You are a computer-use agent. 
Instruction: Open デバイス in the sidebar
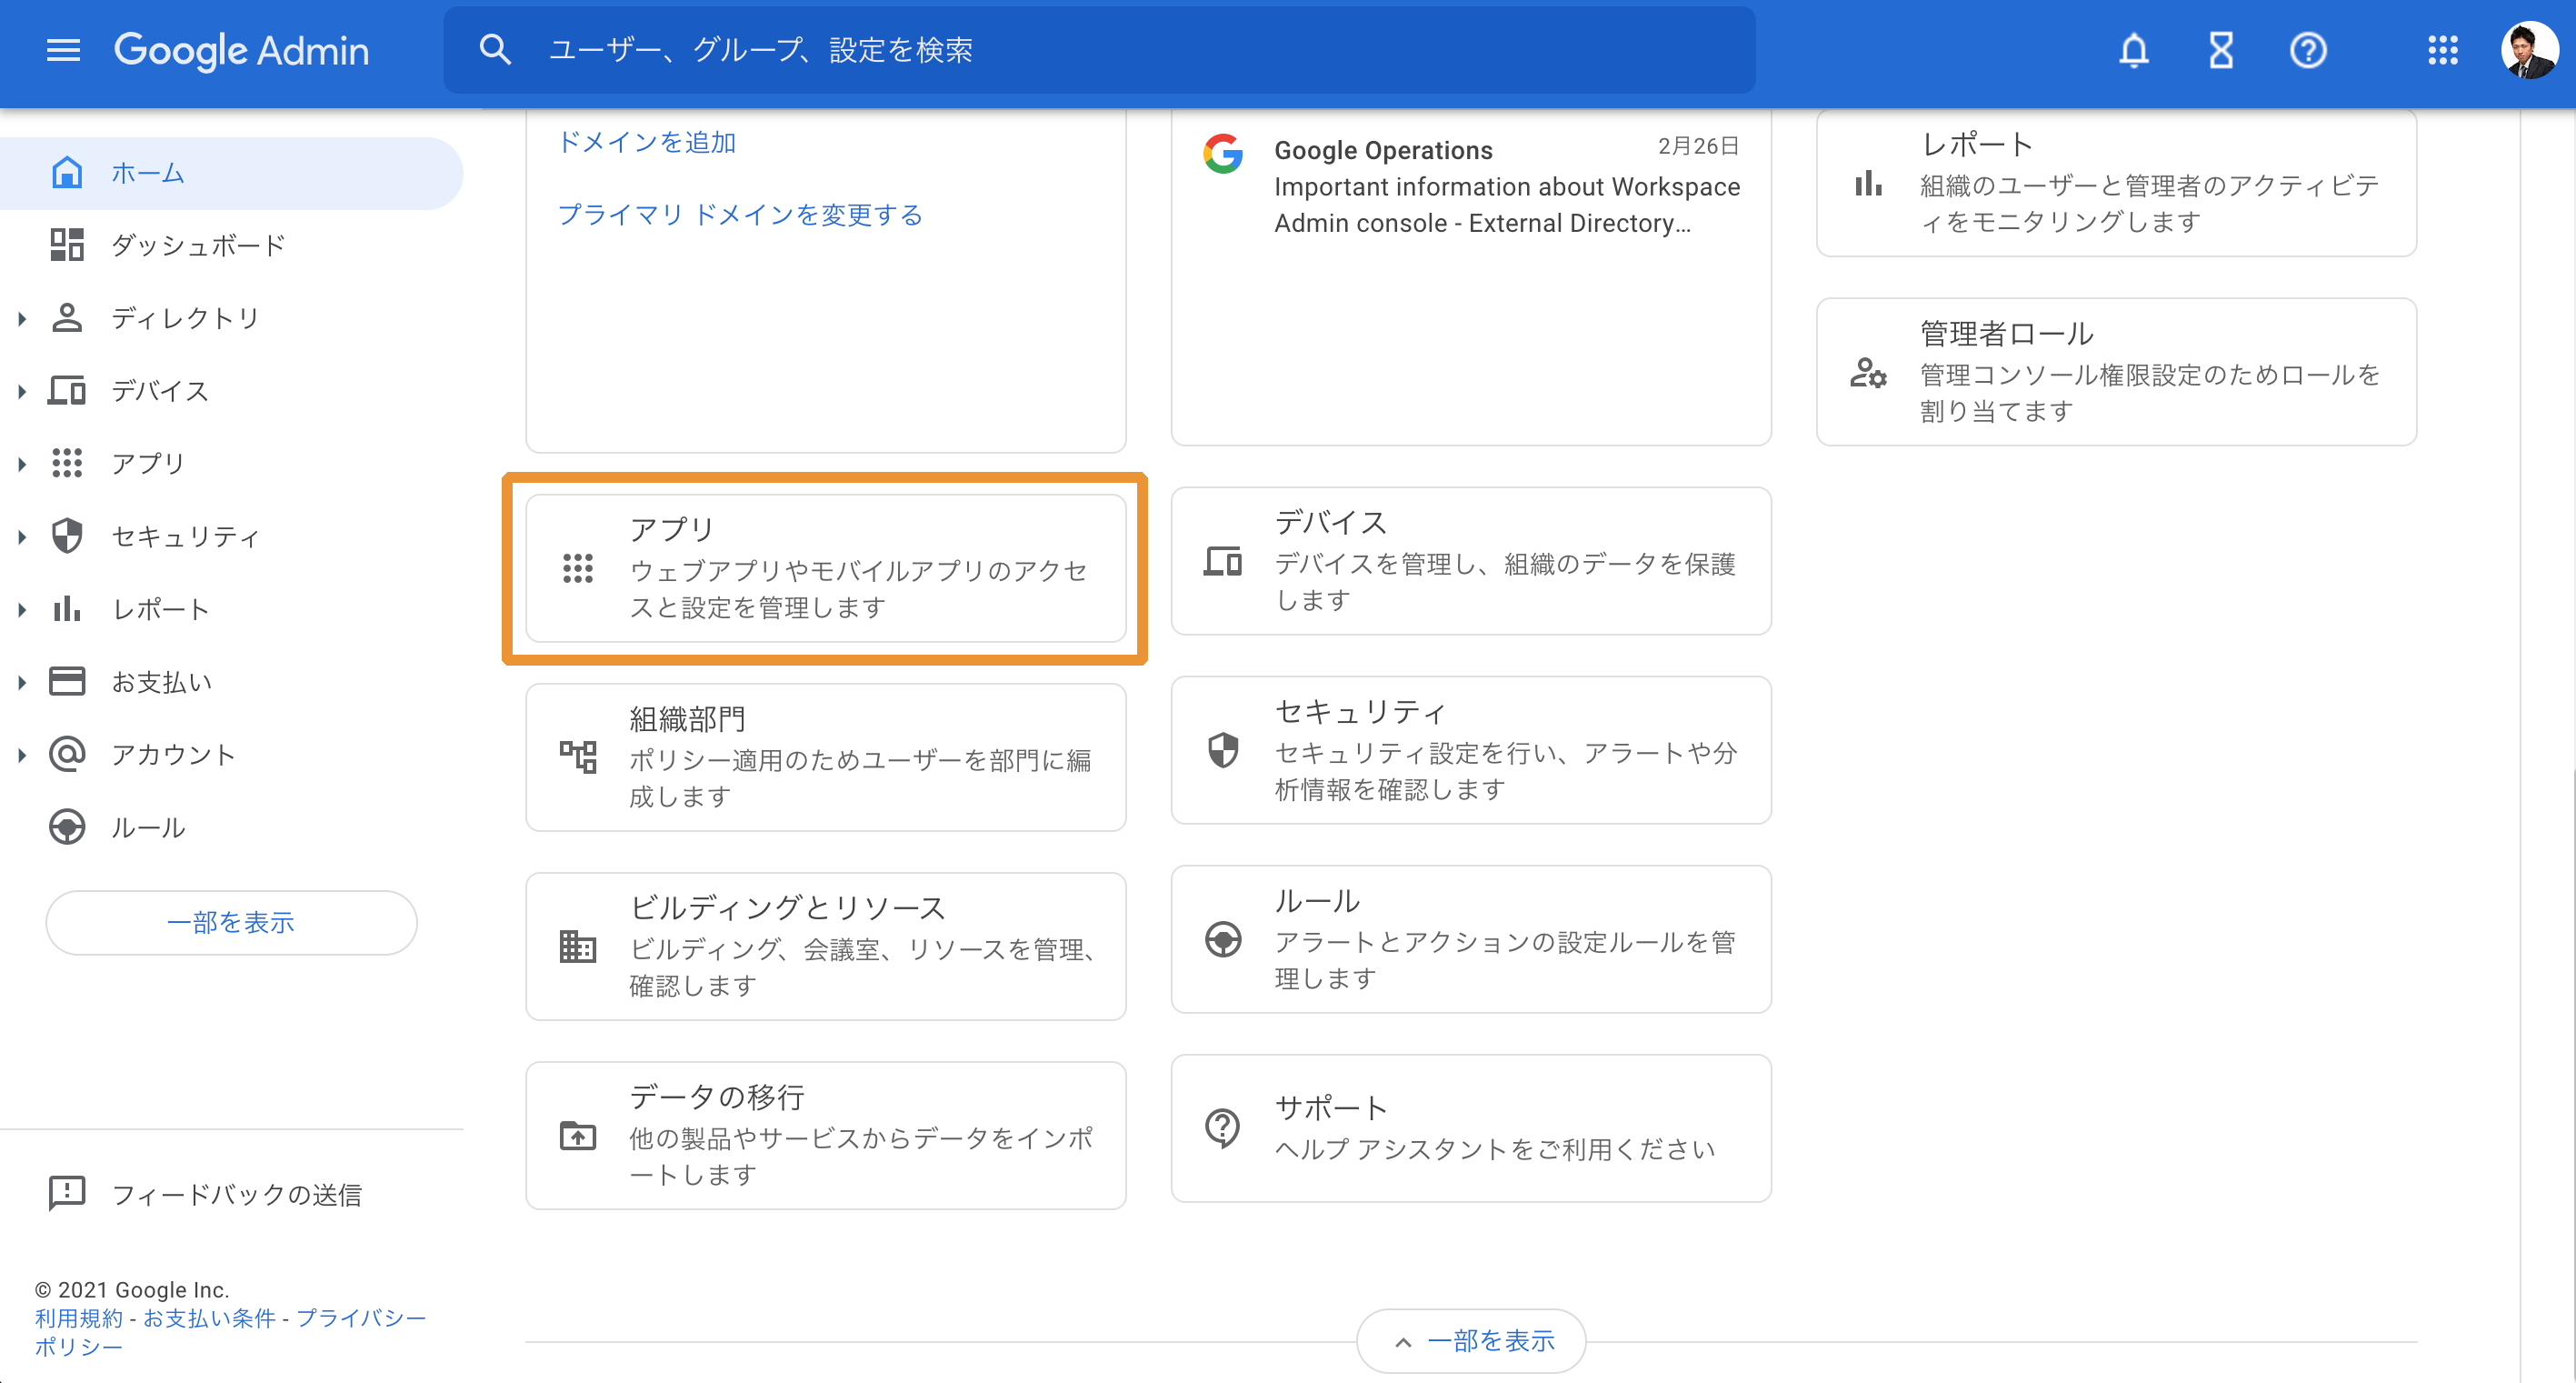click(231, 391)
